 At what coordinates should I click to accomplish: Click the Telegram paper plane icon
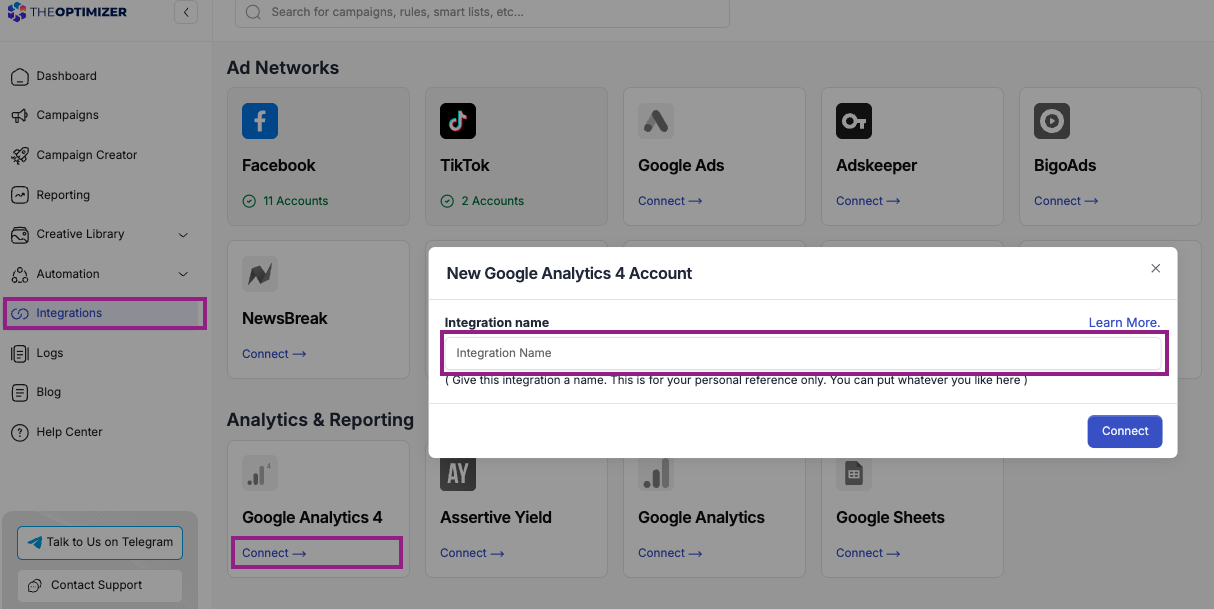point(35,542)
